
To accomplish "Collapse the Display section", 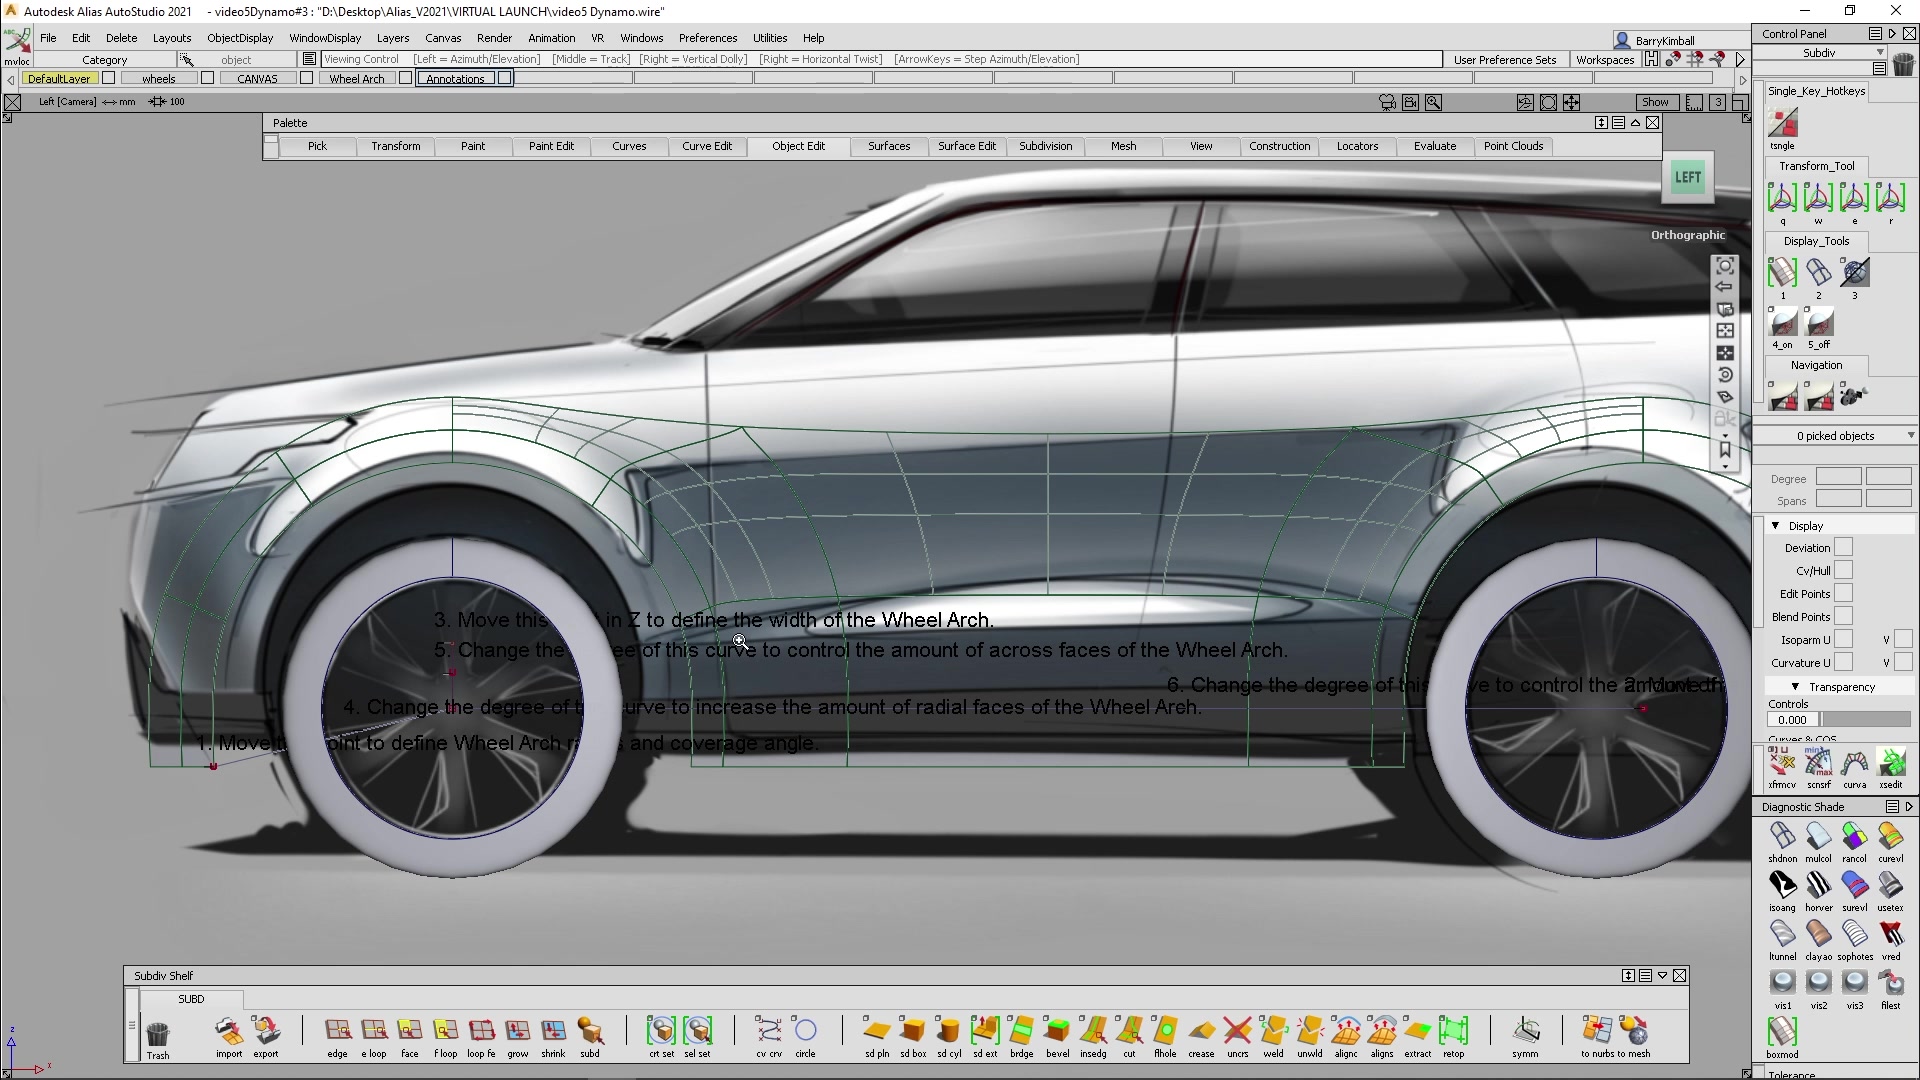I will 1776,526.
